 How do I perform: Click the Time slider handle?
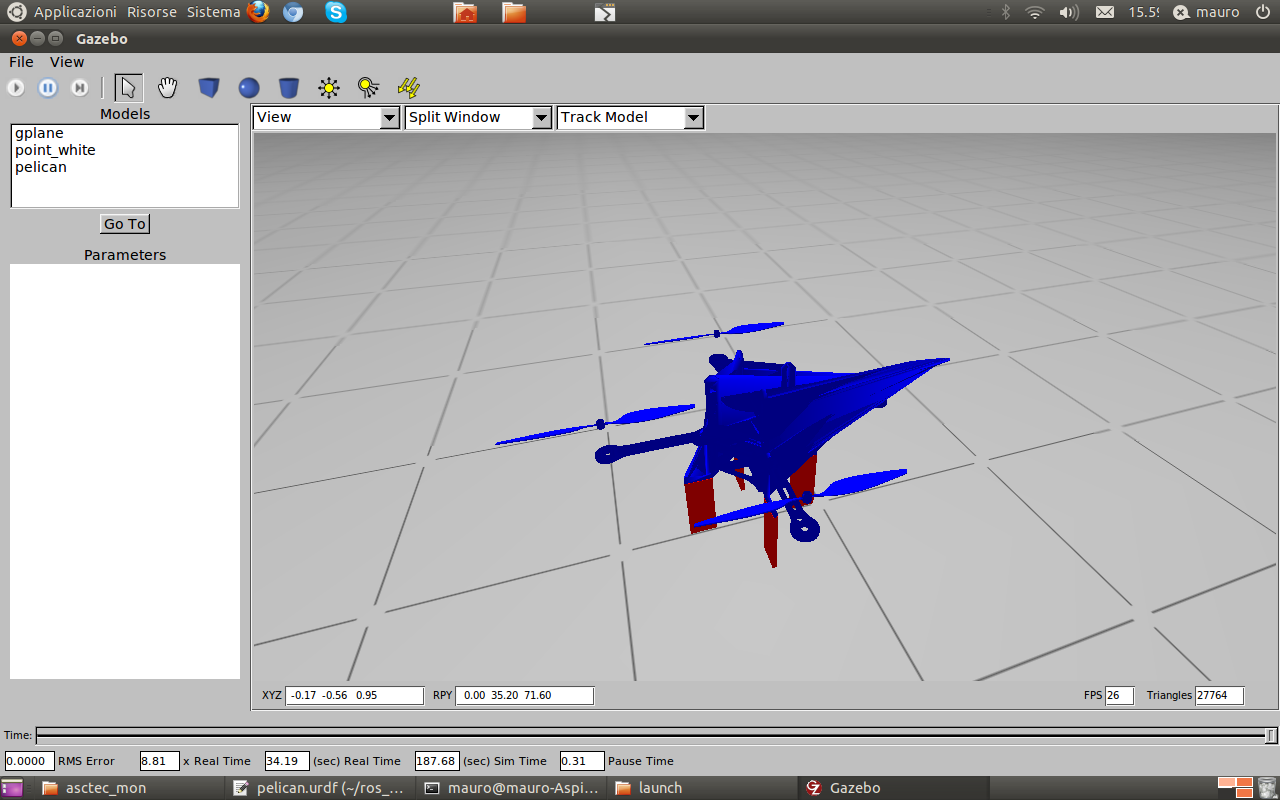(1271, 736)
